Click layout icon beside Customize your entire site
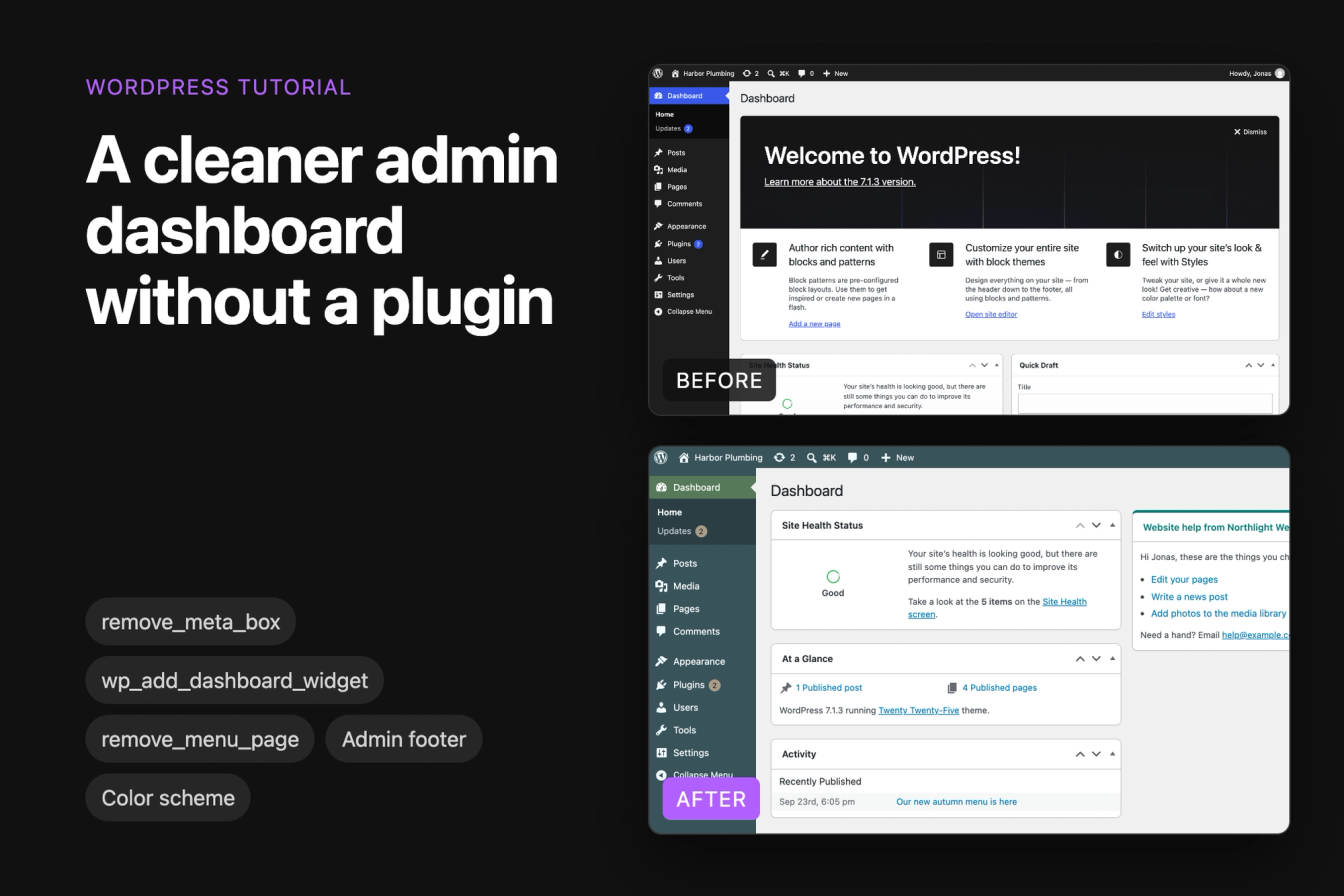Image resolution: width=1344 pixels, height=896 pixels. coord(941,255)
